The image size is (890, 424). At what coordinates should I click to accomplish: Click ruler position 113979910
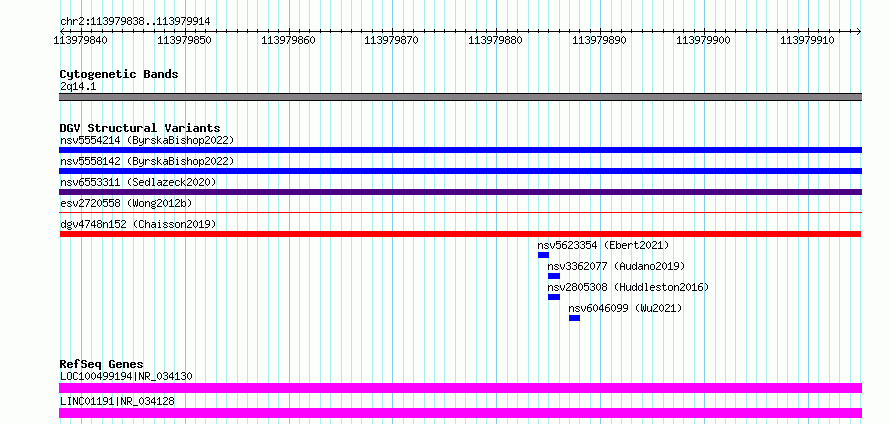[x=808, y=40]
